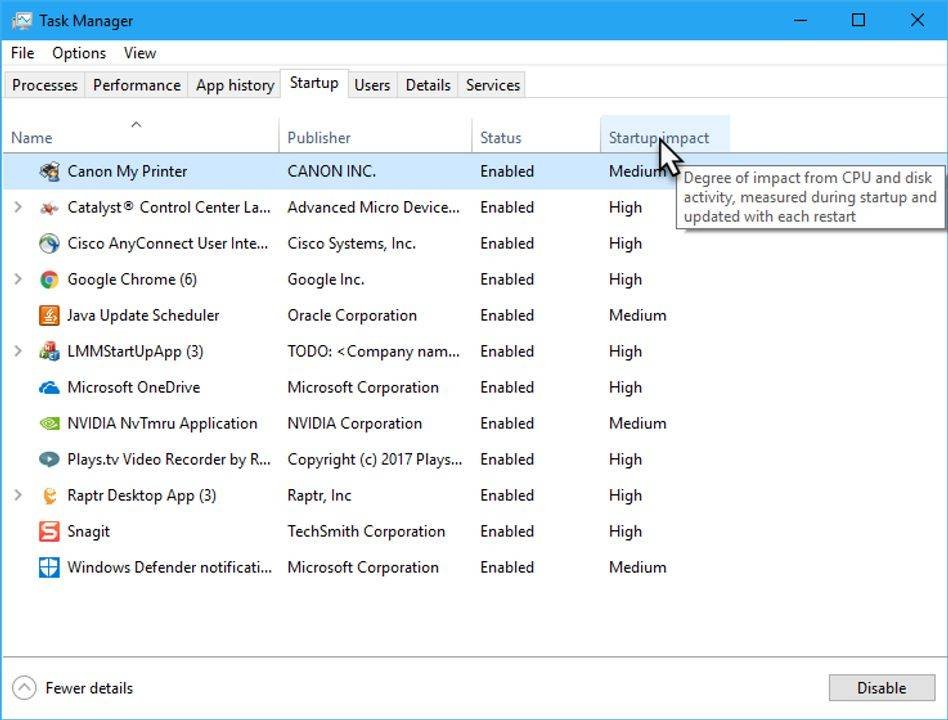The image size is (948, 720).
Task: Switch to the App history tab
Action: (235, 85)
